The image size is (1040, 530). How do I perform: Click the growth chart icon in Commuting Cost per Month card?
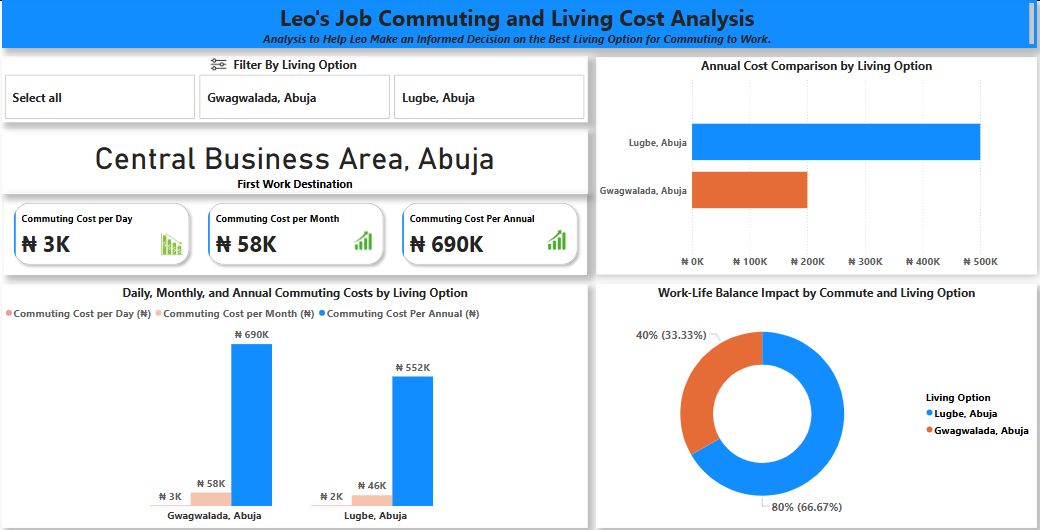tap(363, 241)
